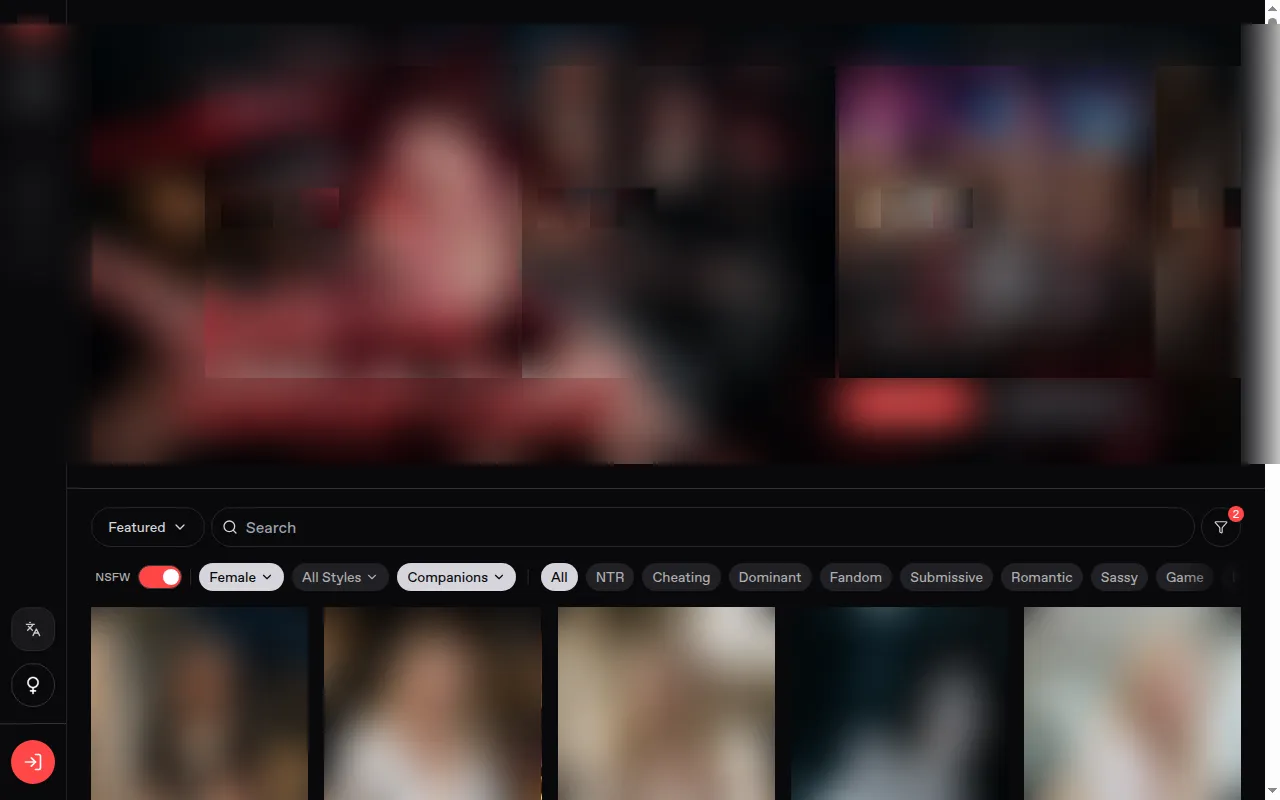Filter by the Dominant tag
The height and width of the screenshot is (800, 1280).
(x=770, y=577)
